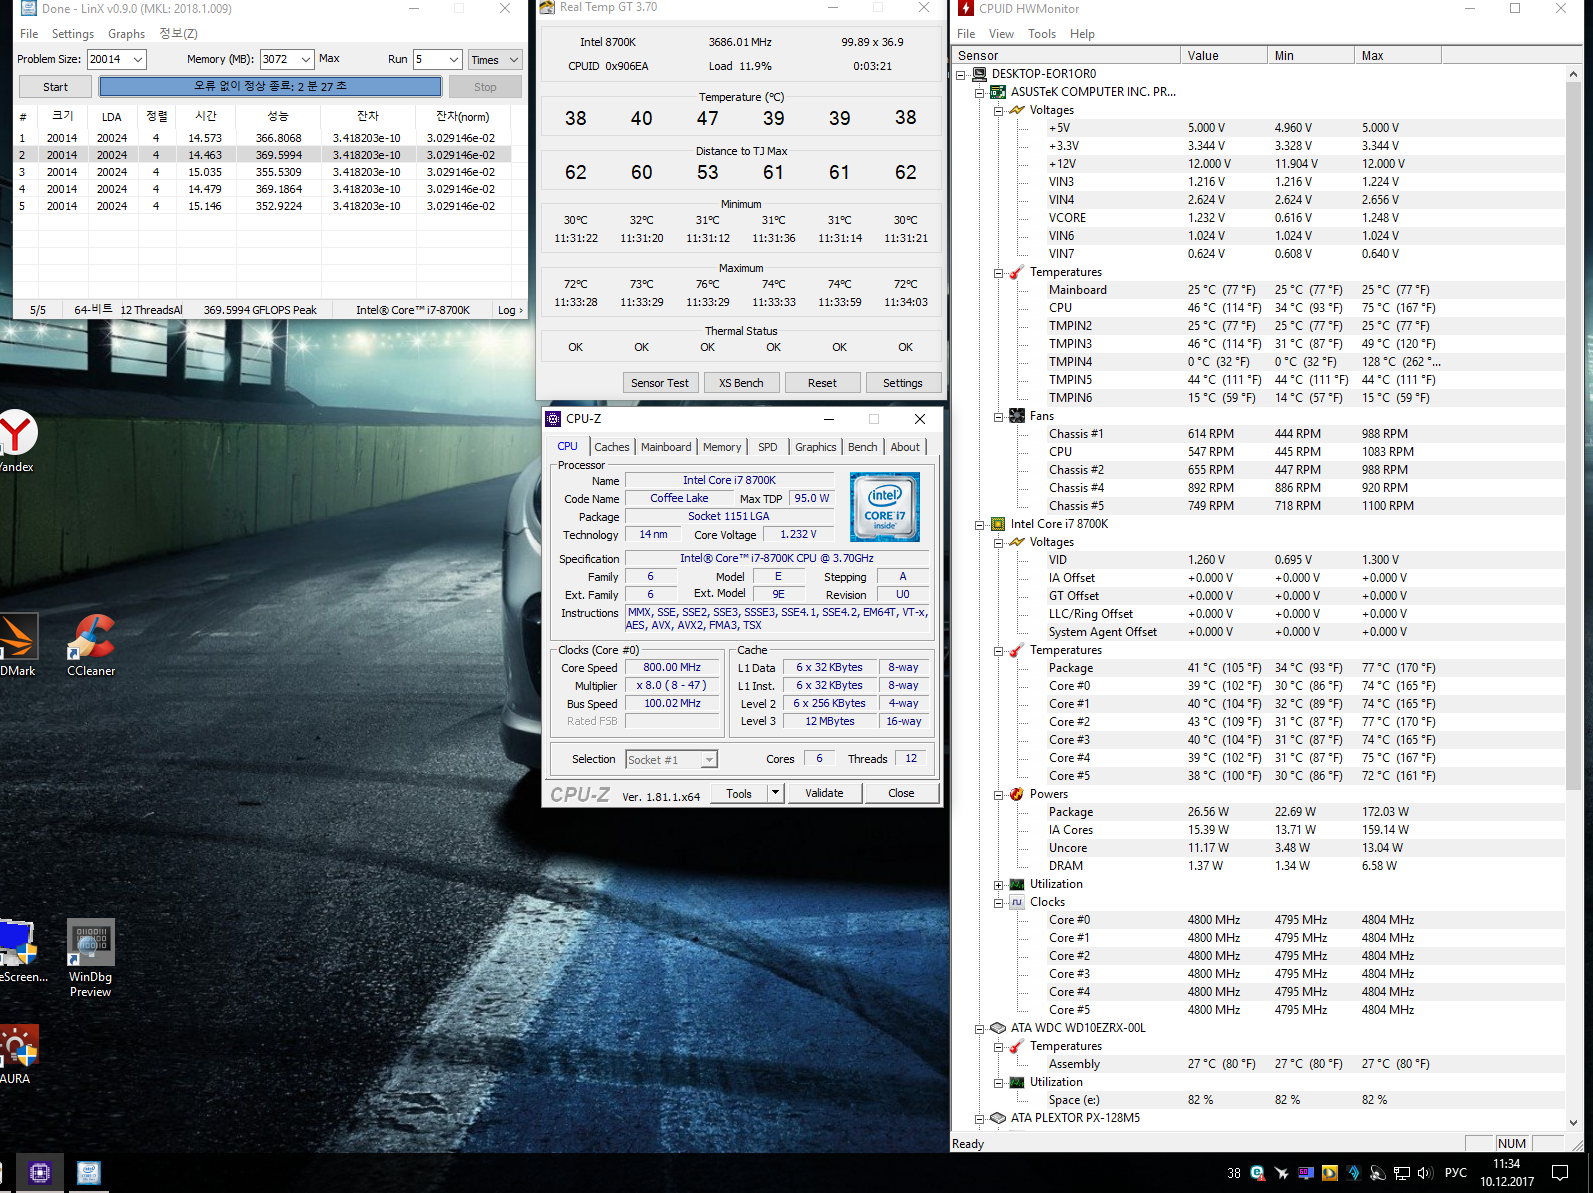Click the Sensor Test button in Real Temp
Image resolution: width=1593 pixels, height=1193 pixels.
click(659, 383)
